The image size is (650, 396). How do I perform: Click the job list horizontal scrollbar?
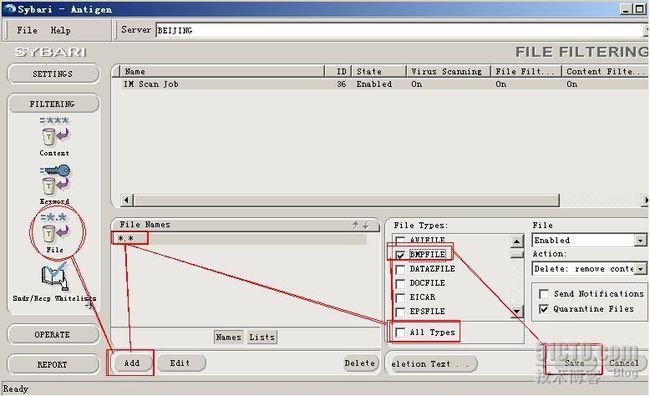[346, 200]
